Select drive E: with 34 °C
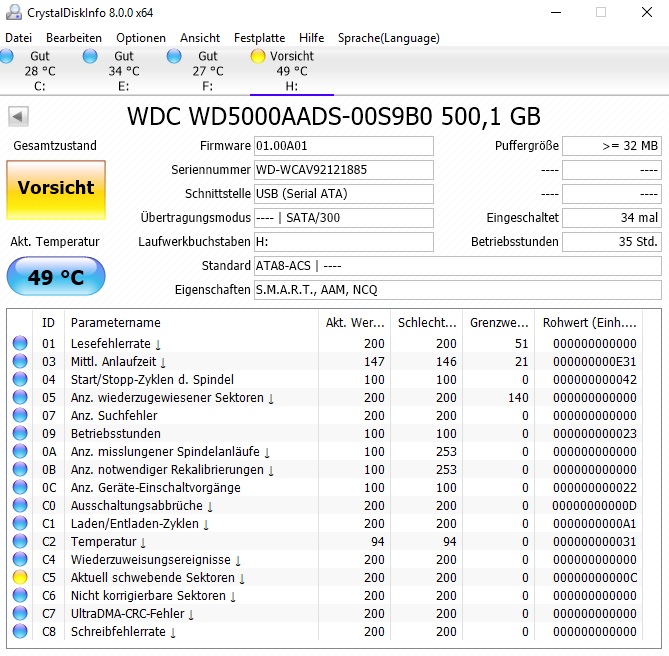 (x=124, y=71)
